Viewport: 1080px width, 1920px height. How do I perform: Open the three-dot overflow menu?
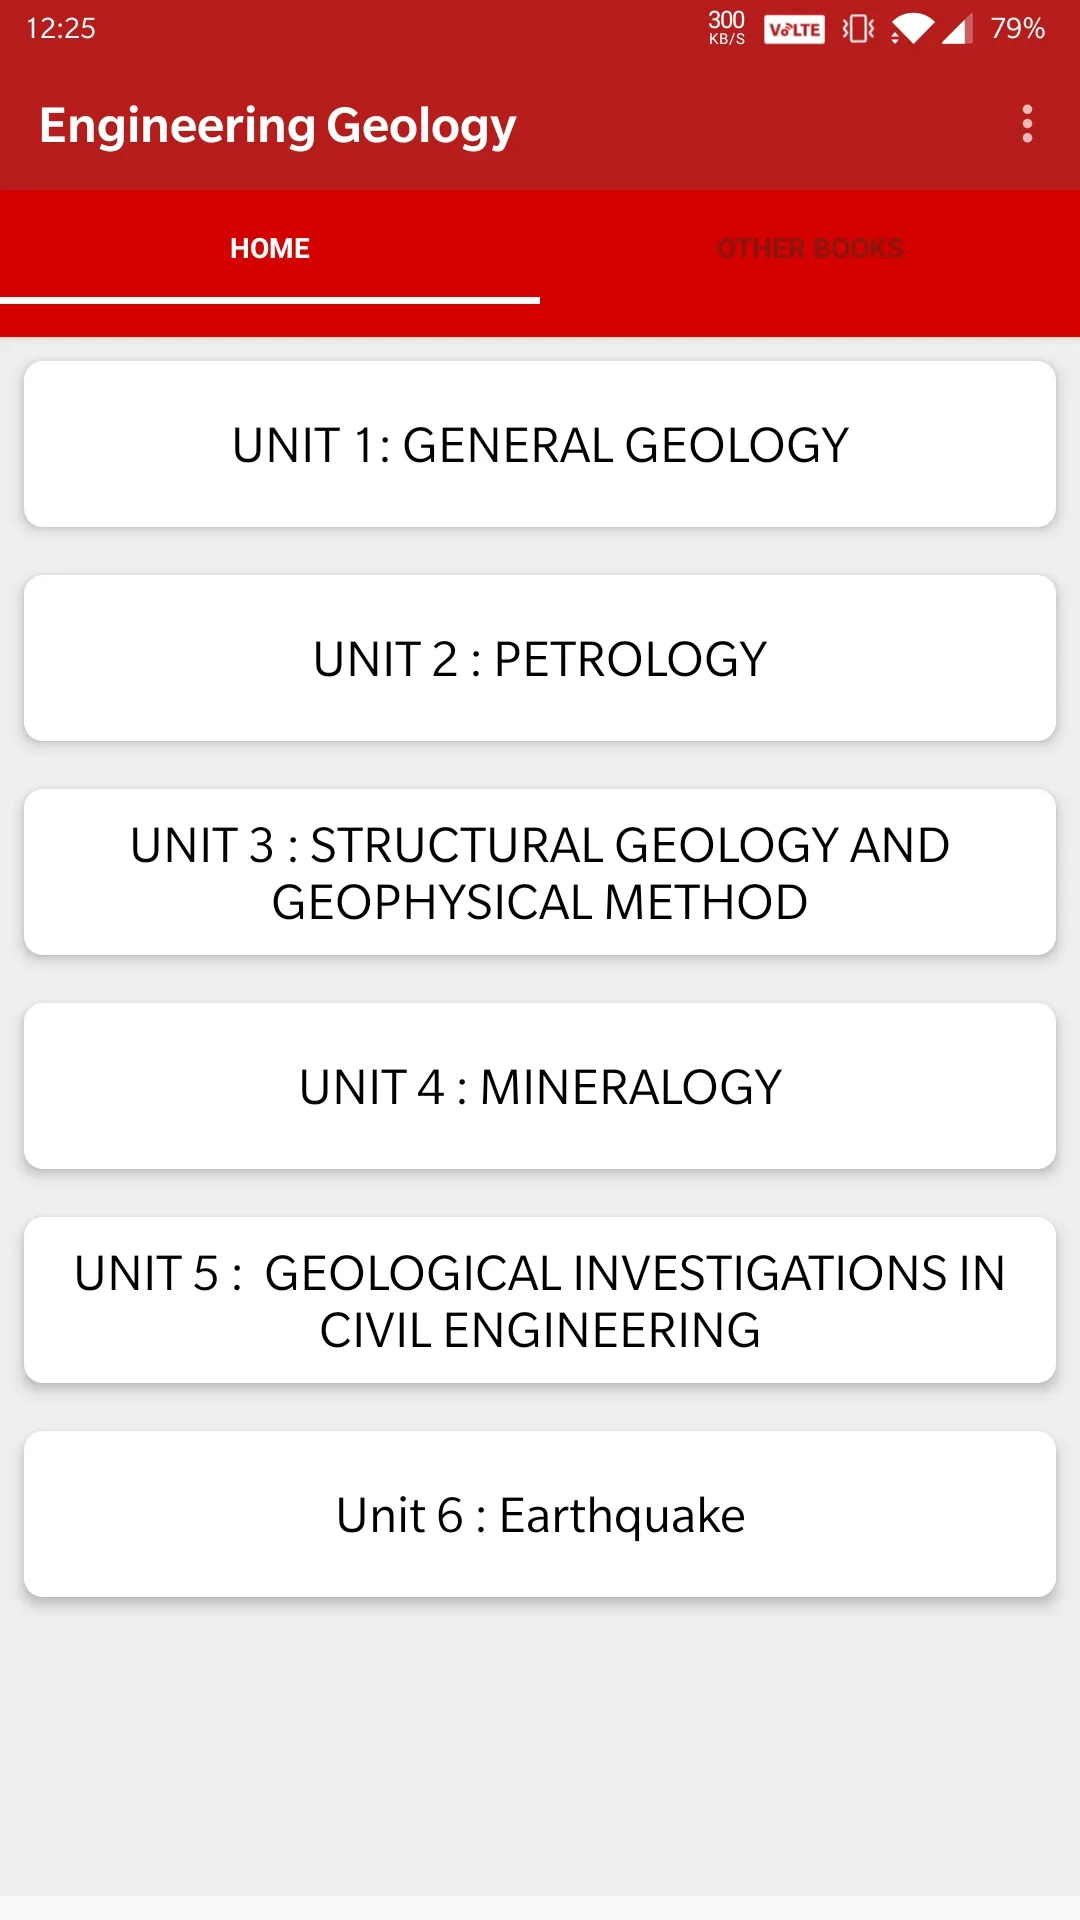point(1027,124)
